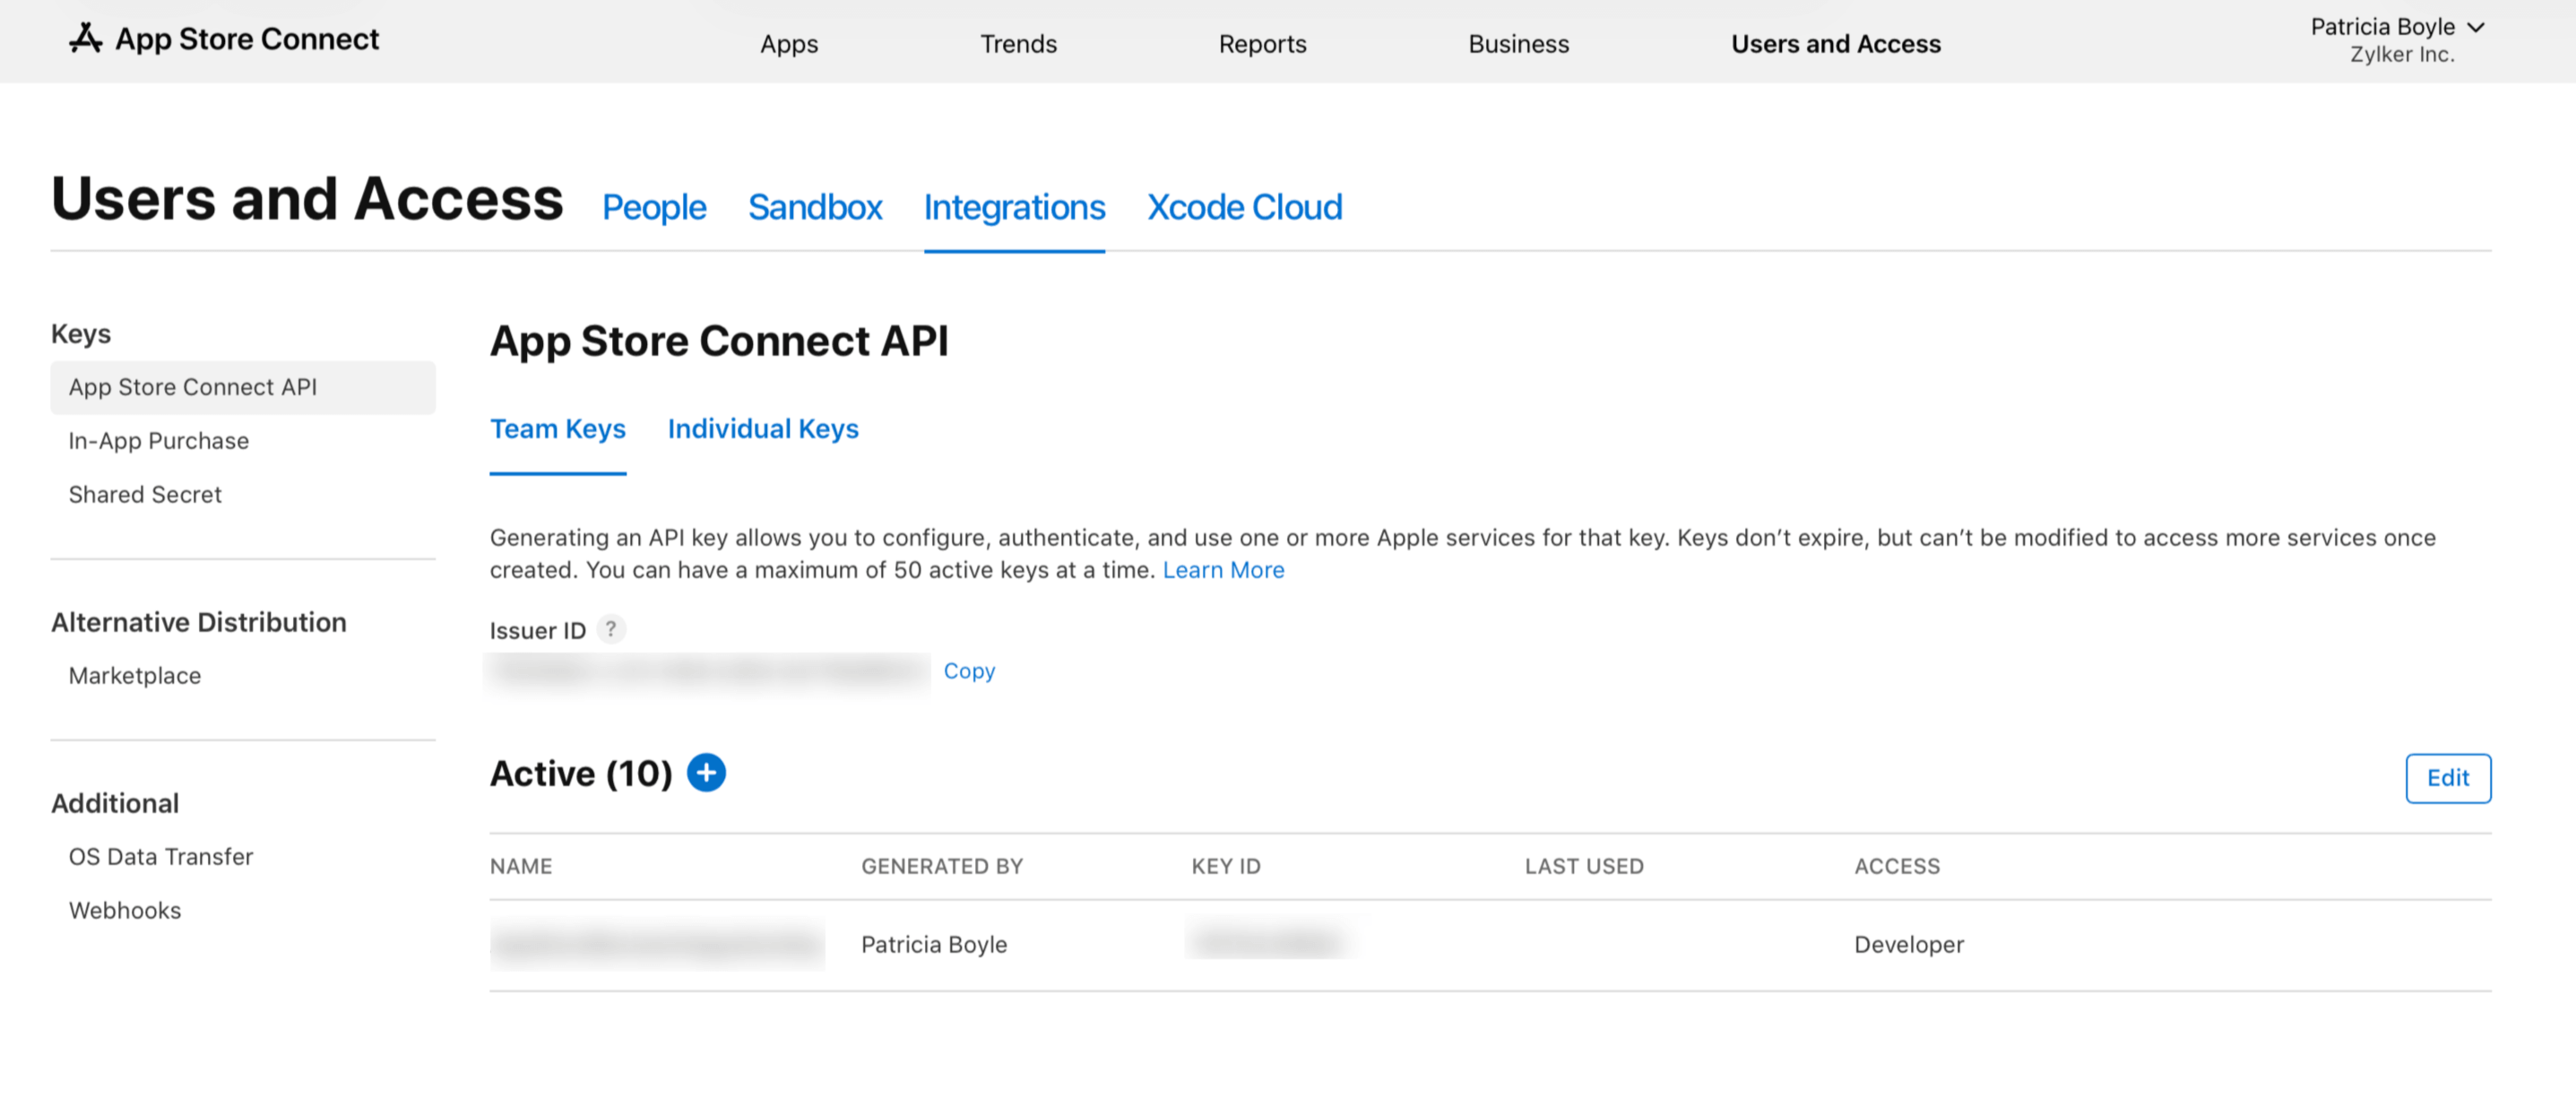Select the Integrations tab
The height and width of the screenshot is (1099, 2576).
point(1014,207)
